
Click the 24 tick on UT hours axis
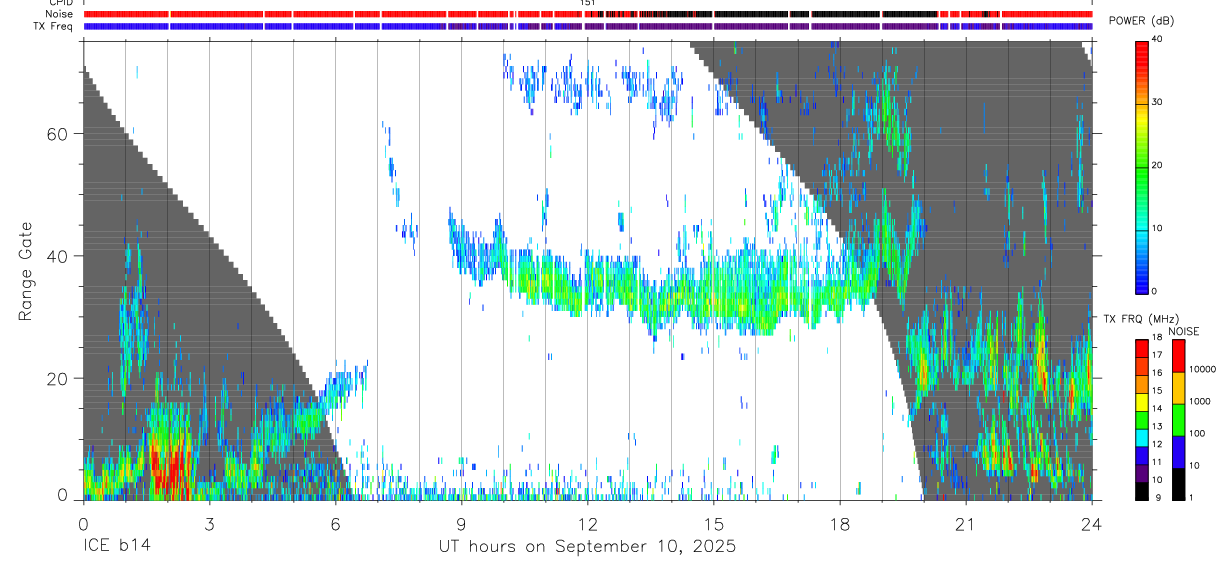pos(1092,524)
